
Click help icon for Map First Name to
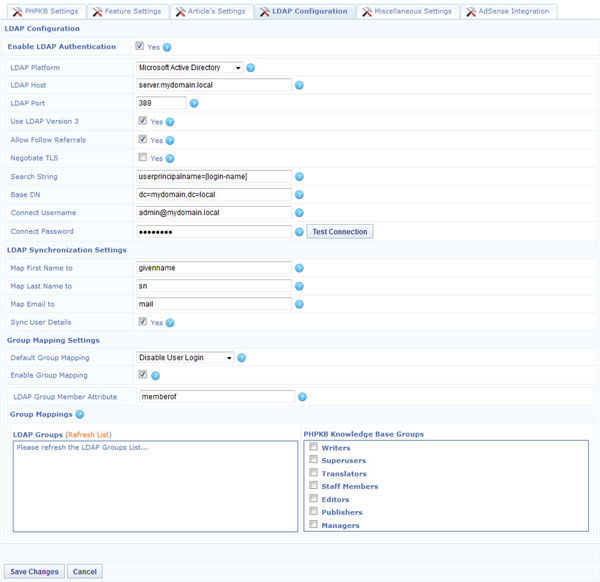[x=299, y=268]
